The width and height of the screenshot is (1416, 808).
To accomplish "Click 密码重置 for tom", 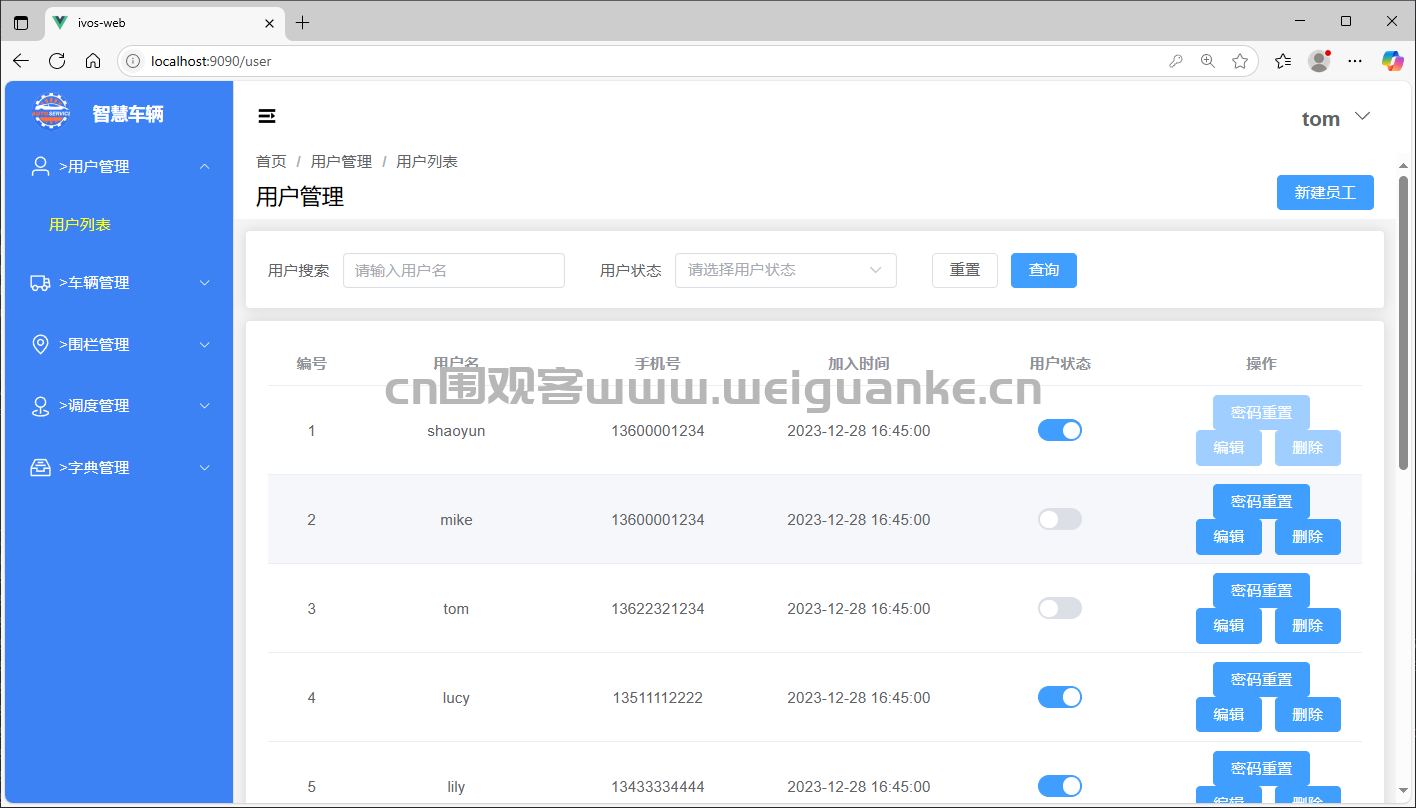I will pyautogui.click(x=1261, y=590).
